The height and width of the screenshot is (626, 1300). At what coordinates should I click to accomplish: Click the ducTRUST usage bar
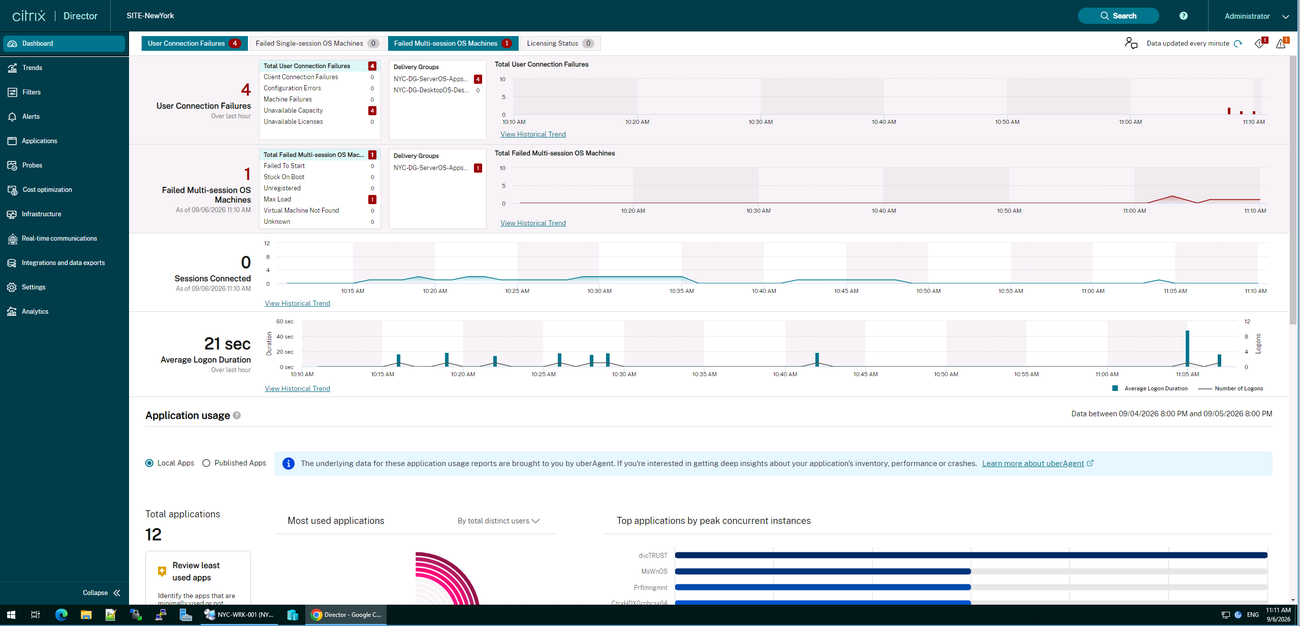click(x=971, y=555)
